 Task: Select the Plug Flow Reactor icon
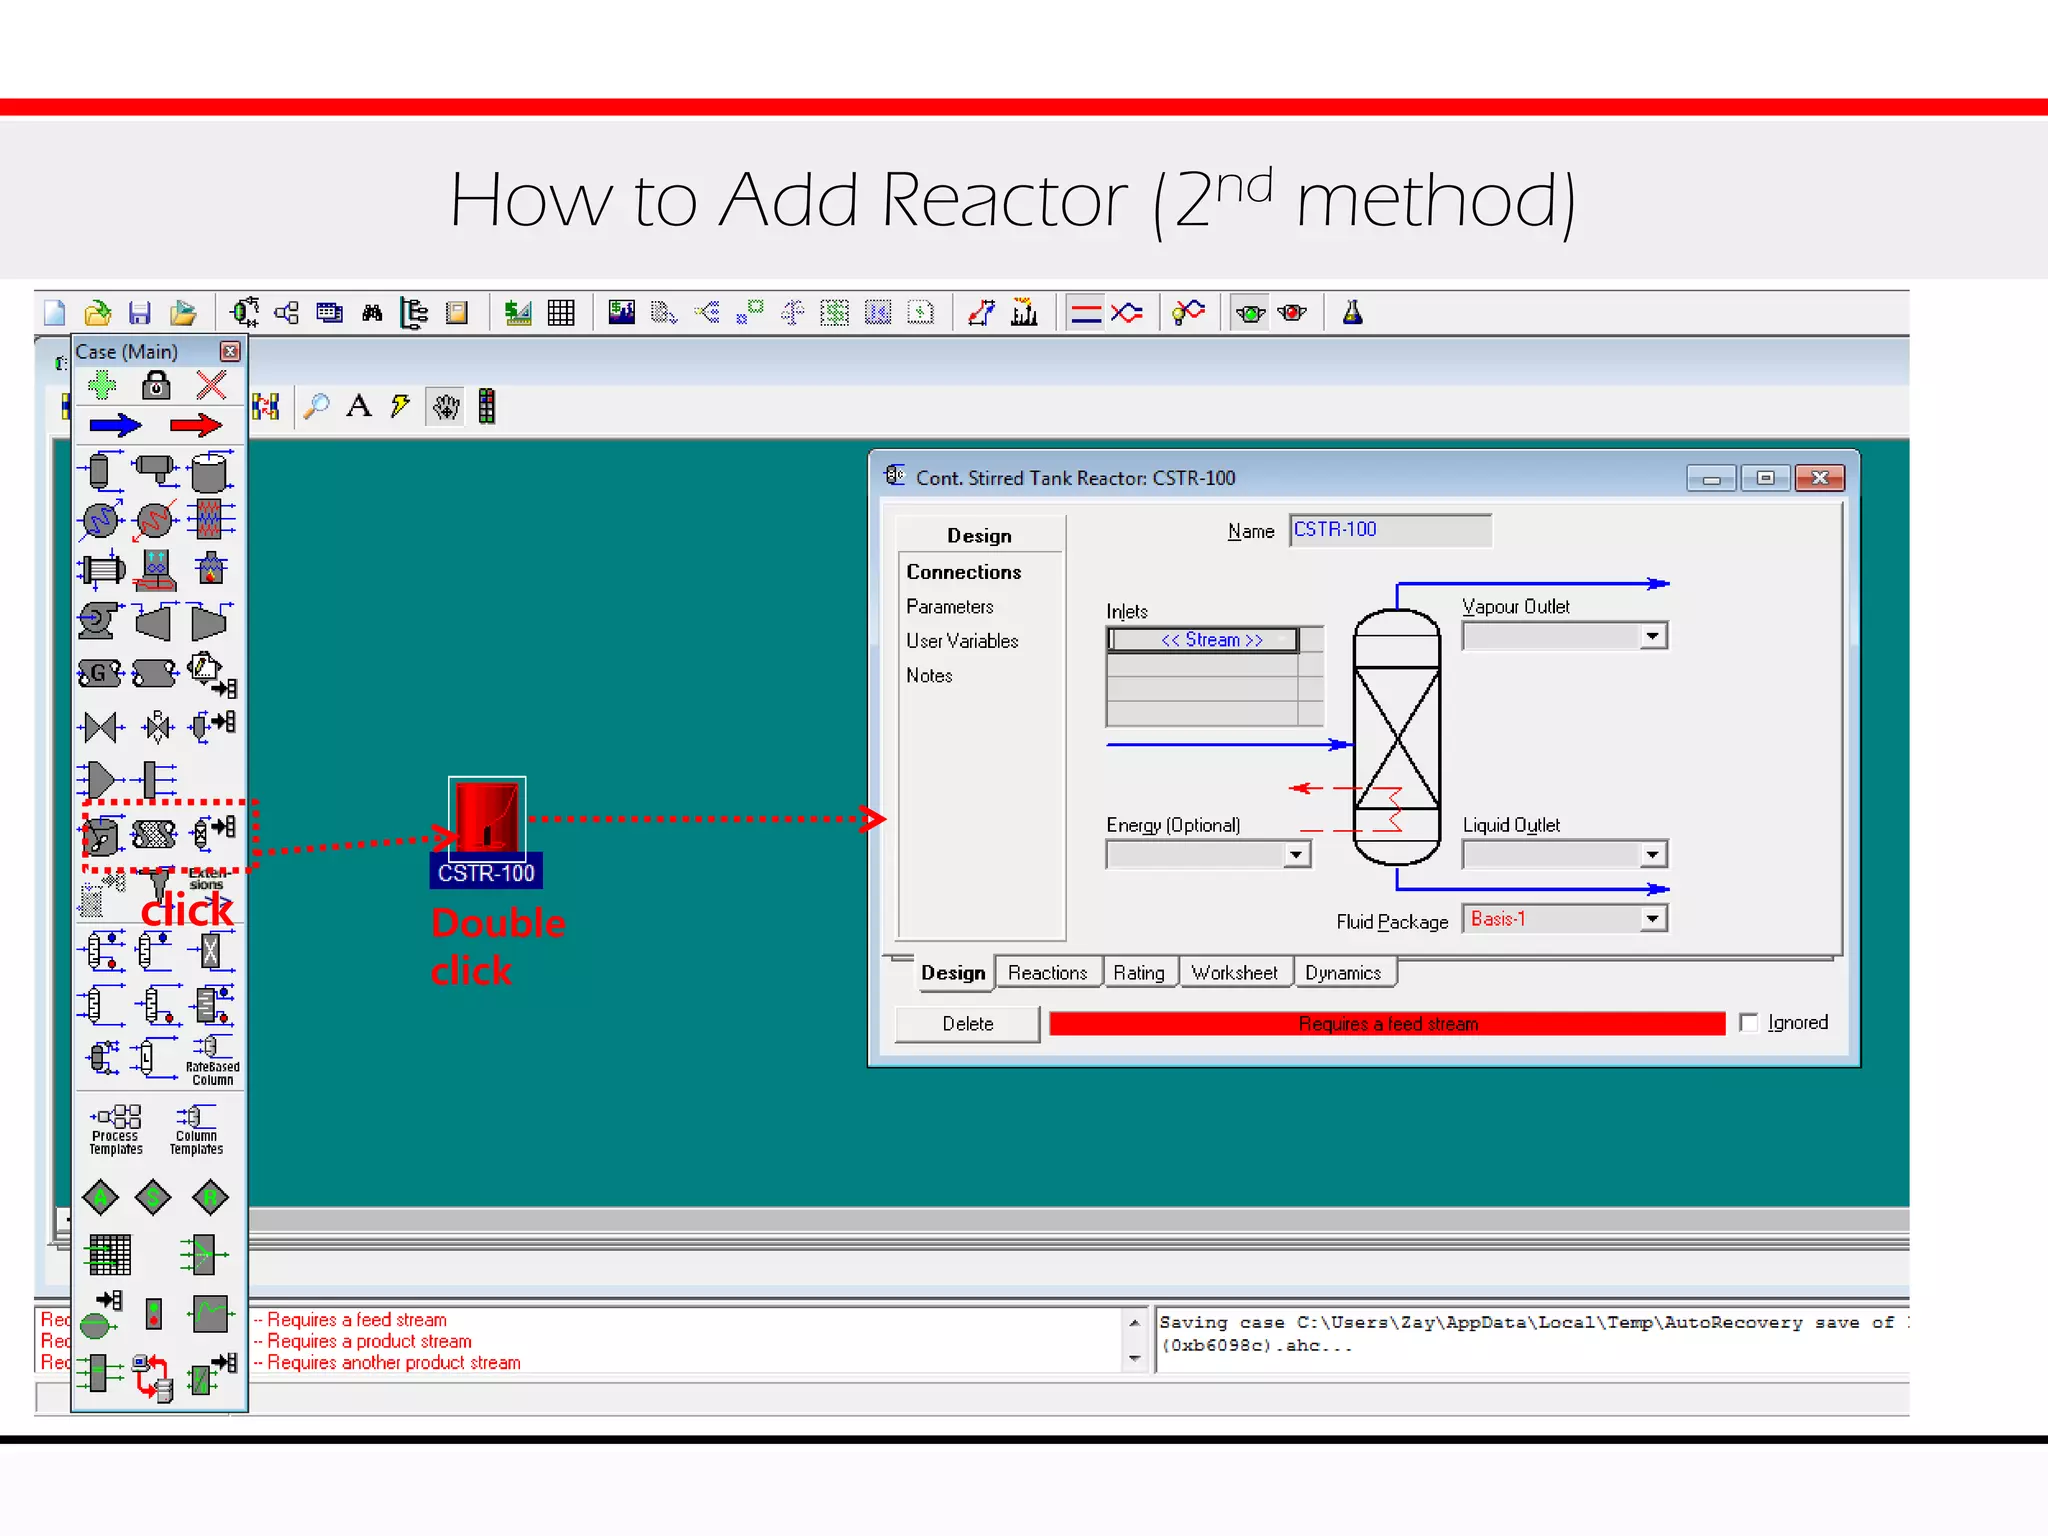point(154,834)
